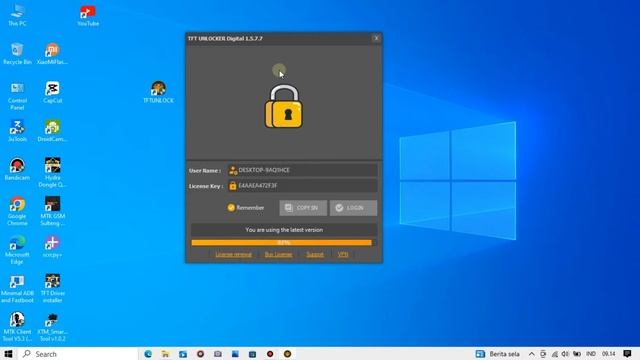Open the MTK Client Tool desktop icon
Image resolution: width=640 pixels, height=360 pixels.
[x=17, y=327]
